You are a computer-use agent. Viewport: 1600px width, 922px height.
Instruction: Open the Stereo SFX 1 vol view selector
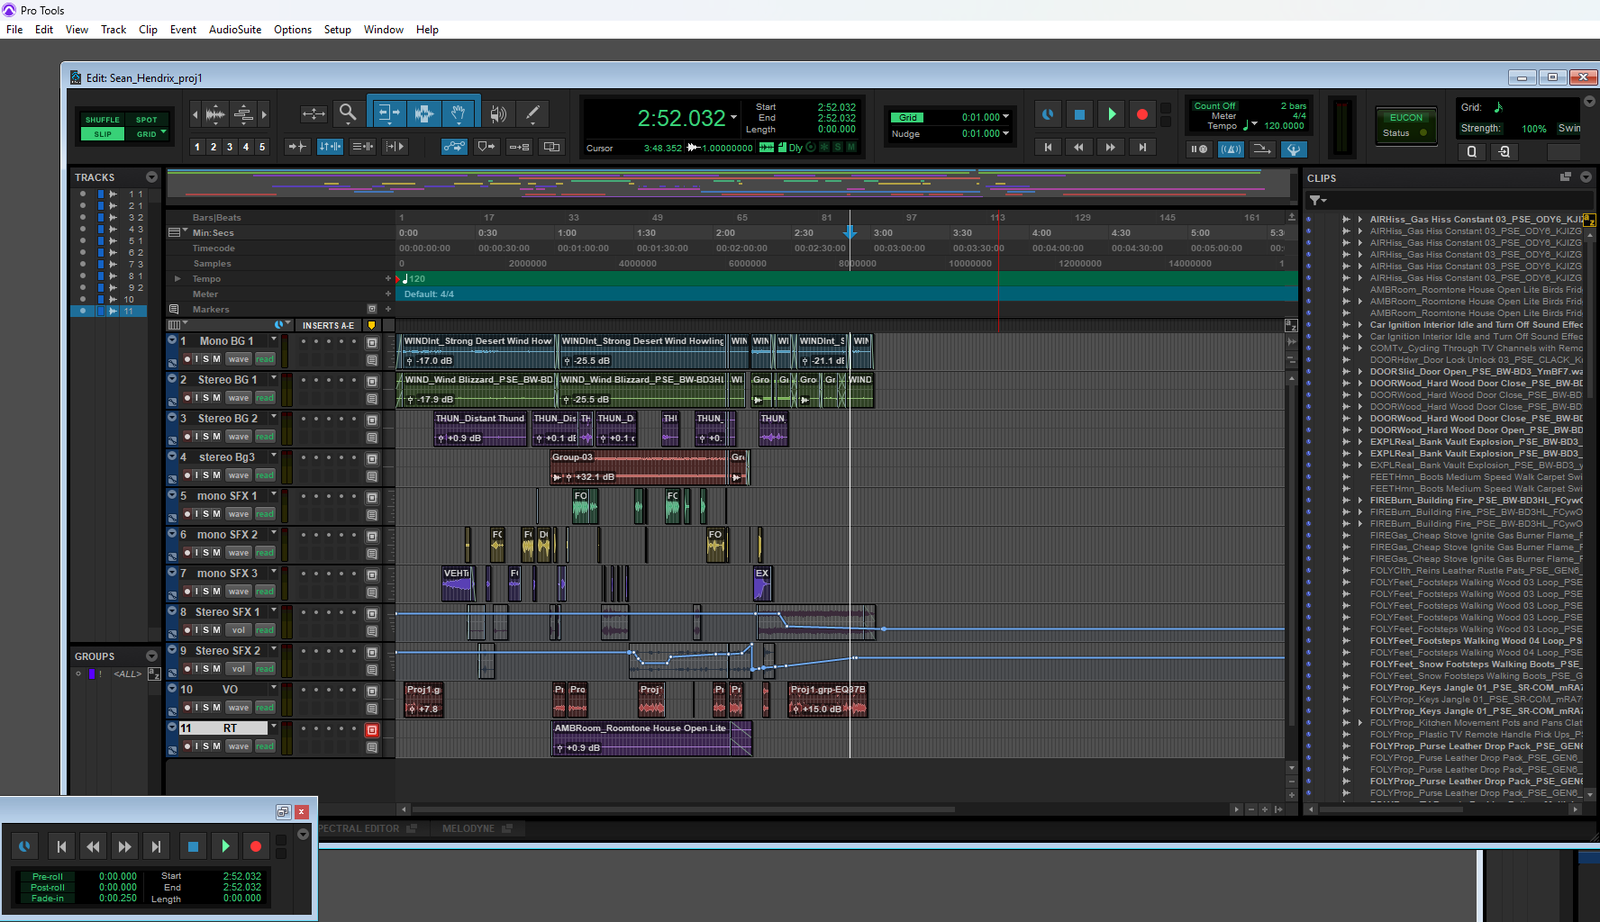point(238,630)
